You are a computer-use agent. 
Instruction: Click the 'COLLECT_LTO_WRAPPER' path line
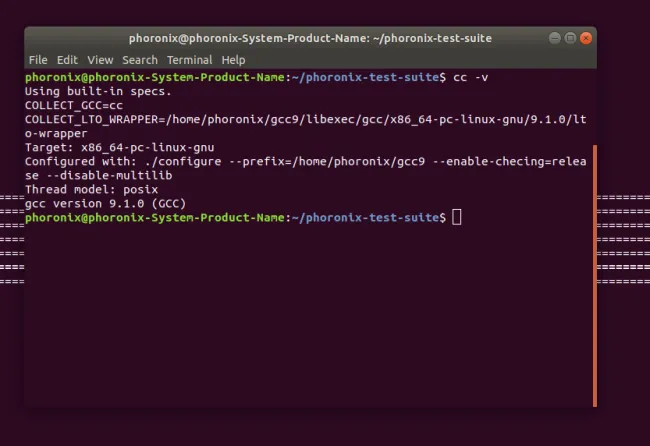[x=300, y=118]
